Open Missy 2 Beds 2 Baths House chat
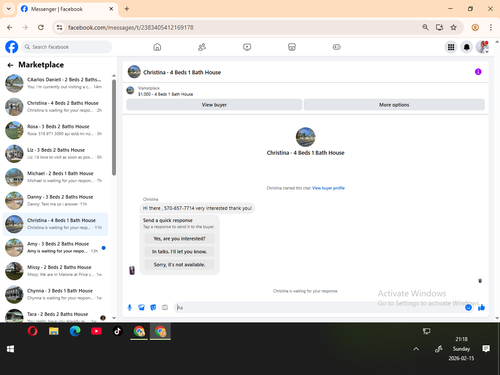The width and height of the screenshot is (500, 375). click(55, 271)
